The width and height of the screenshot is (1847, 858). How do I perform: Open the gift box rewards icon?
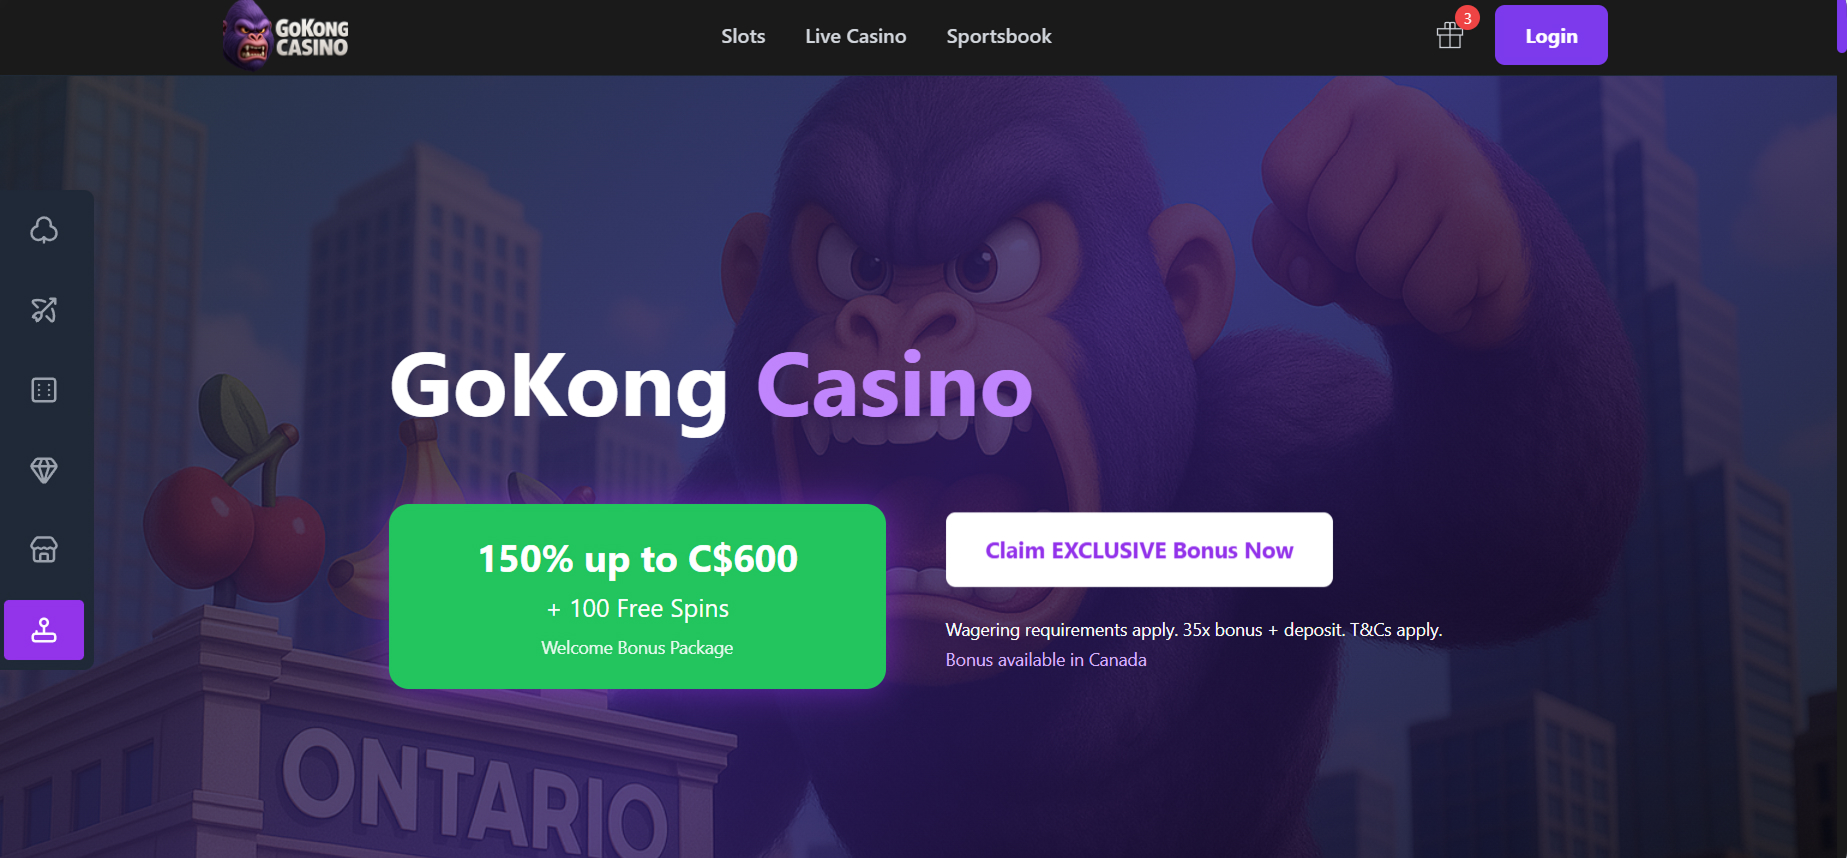click(1450, 36)
